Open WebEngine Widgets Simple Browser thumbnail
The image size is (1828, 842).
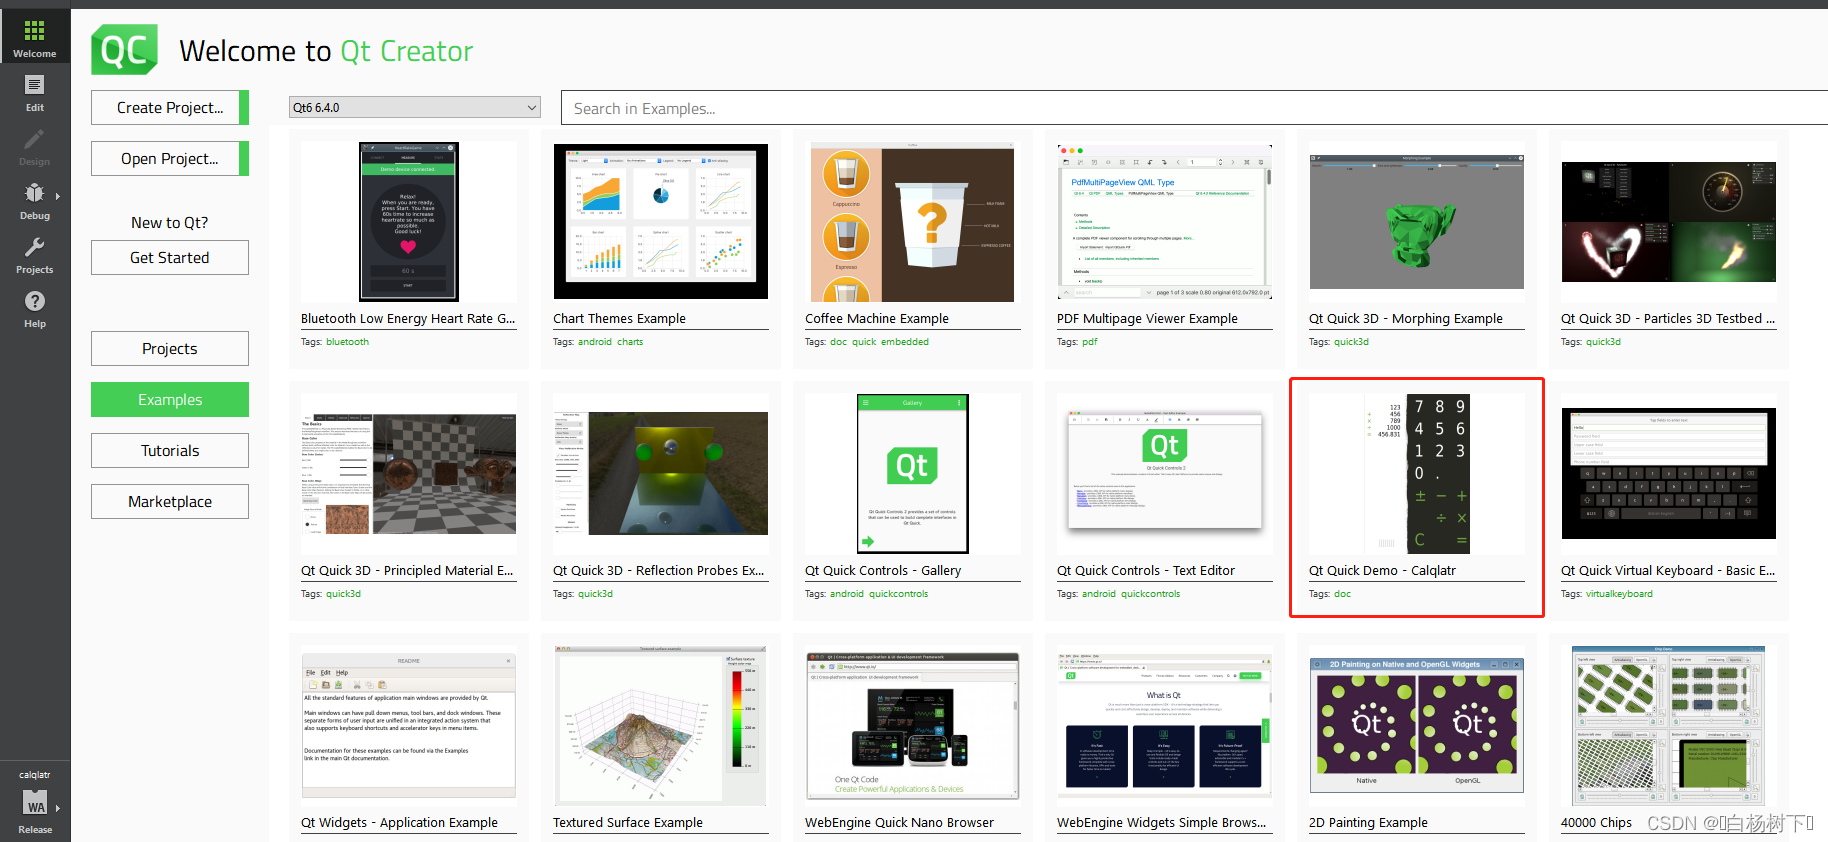click(1165, 726)
